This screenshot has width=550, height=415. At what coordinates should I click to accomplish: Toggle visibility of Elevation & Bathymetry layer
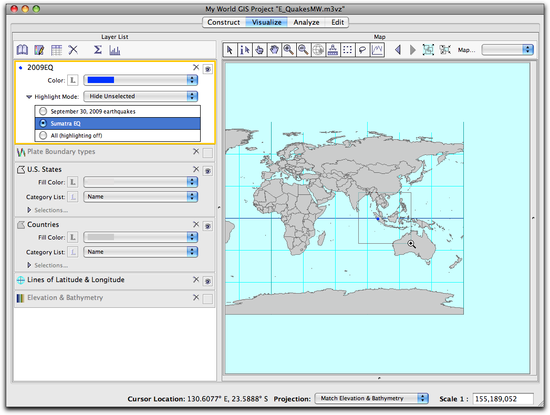tap(208, 299)
